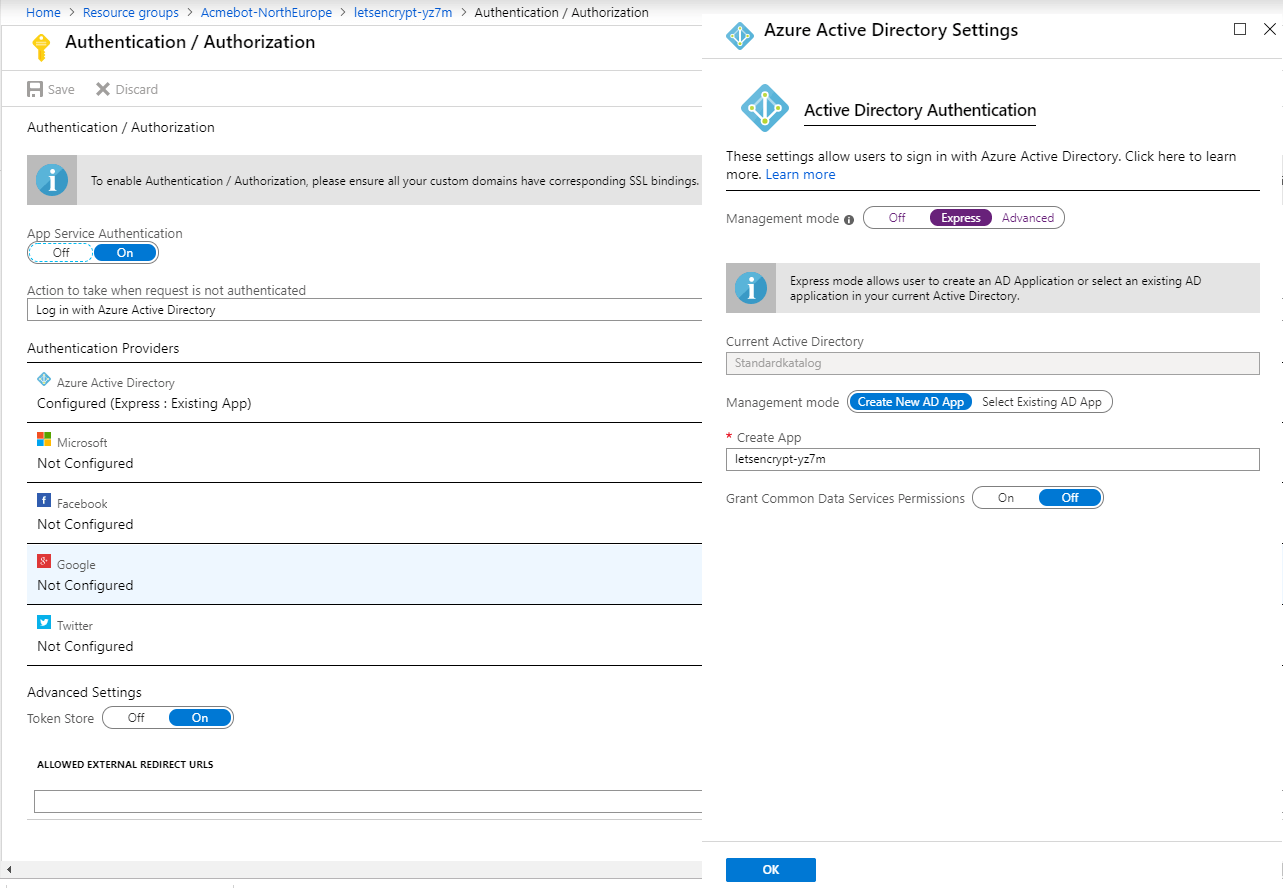Click the large Active Directory Authentication diamond icon
Screen dimensions: 1283x888
click(x=765, y=108)
